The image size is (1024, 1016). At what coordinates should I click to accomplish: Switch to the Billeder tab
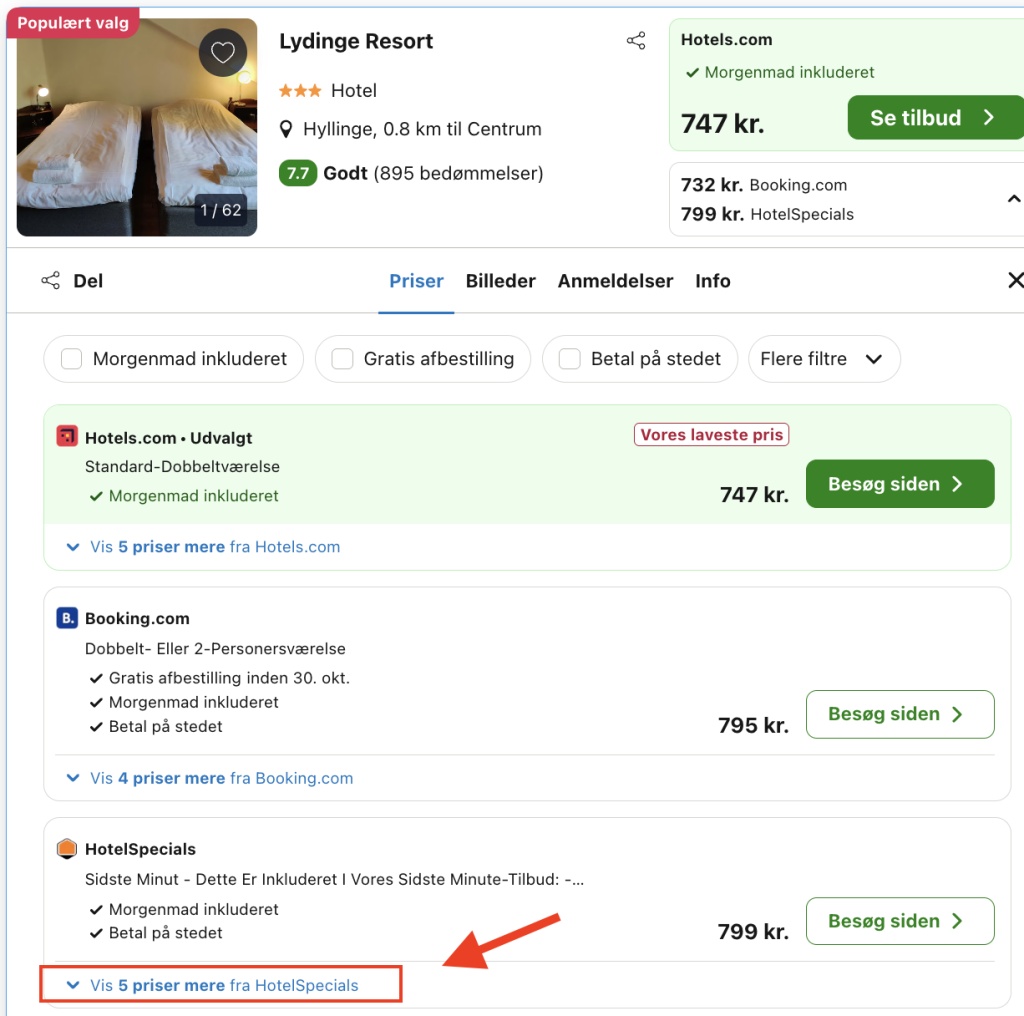[500, 281]
